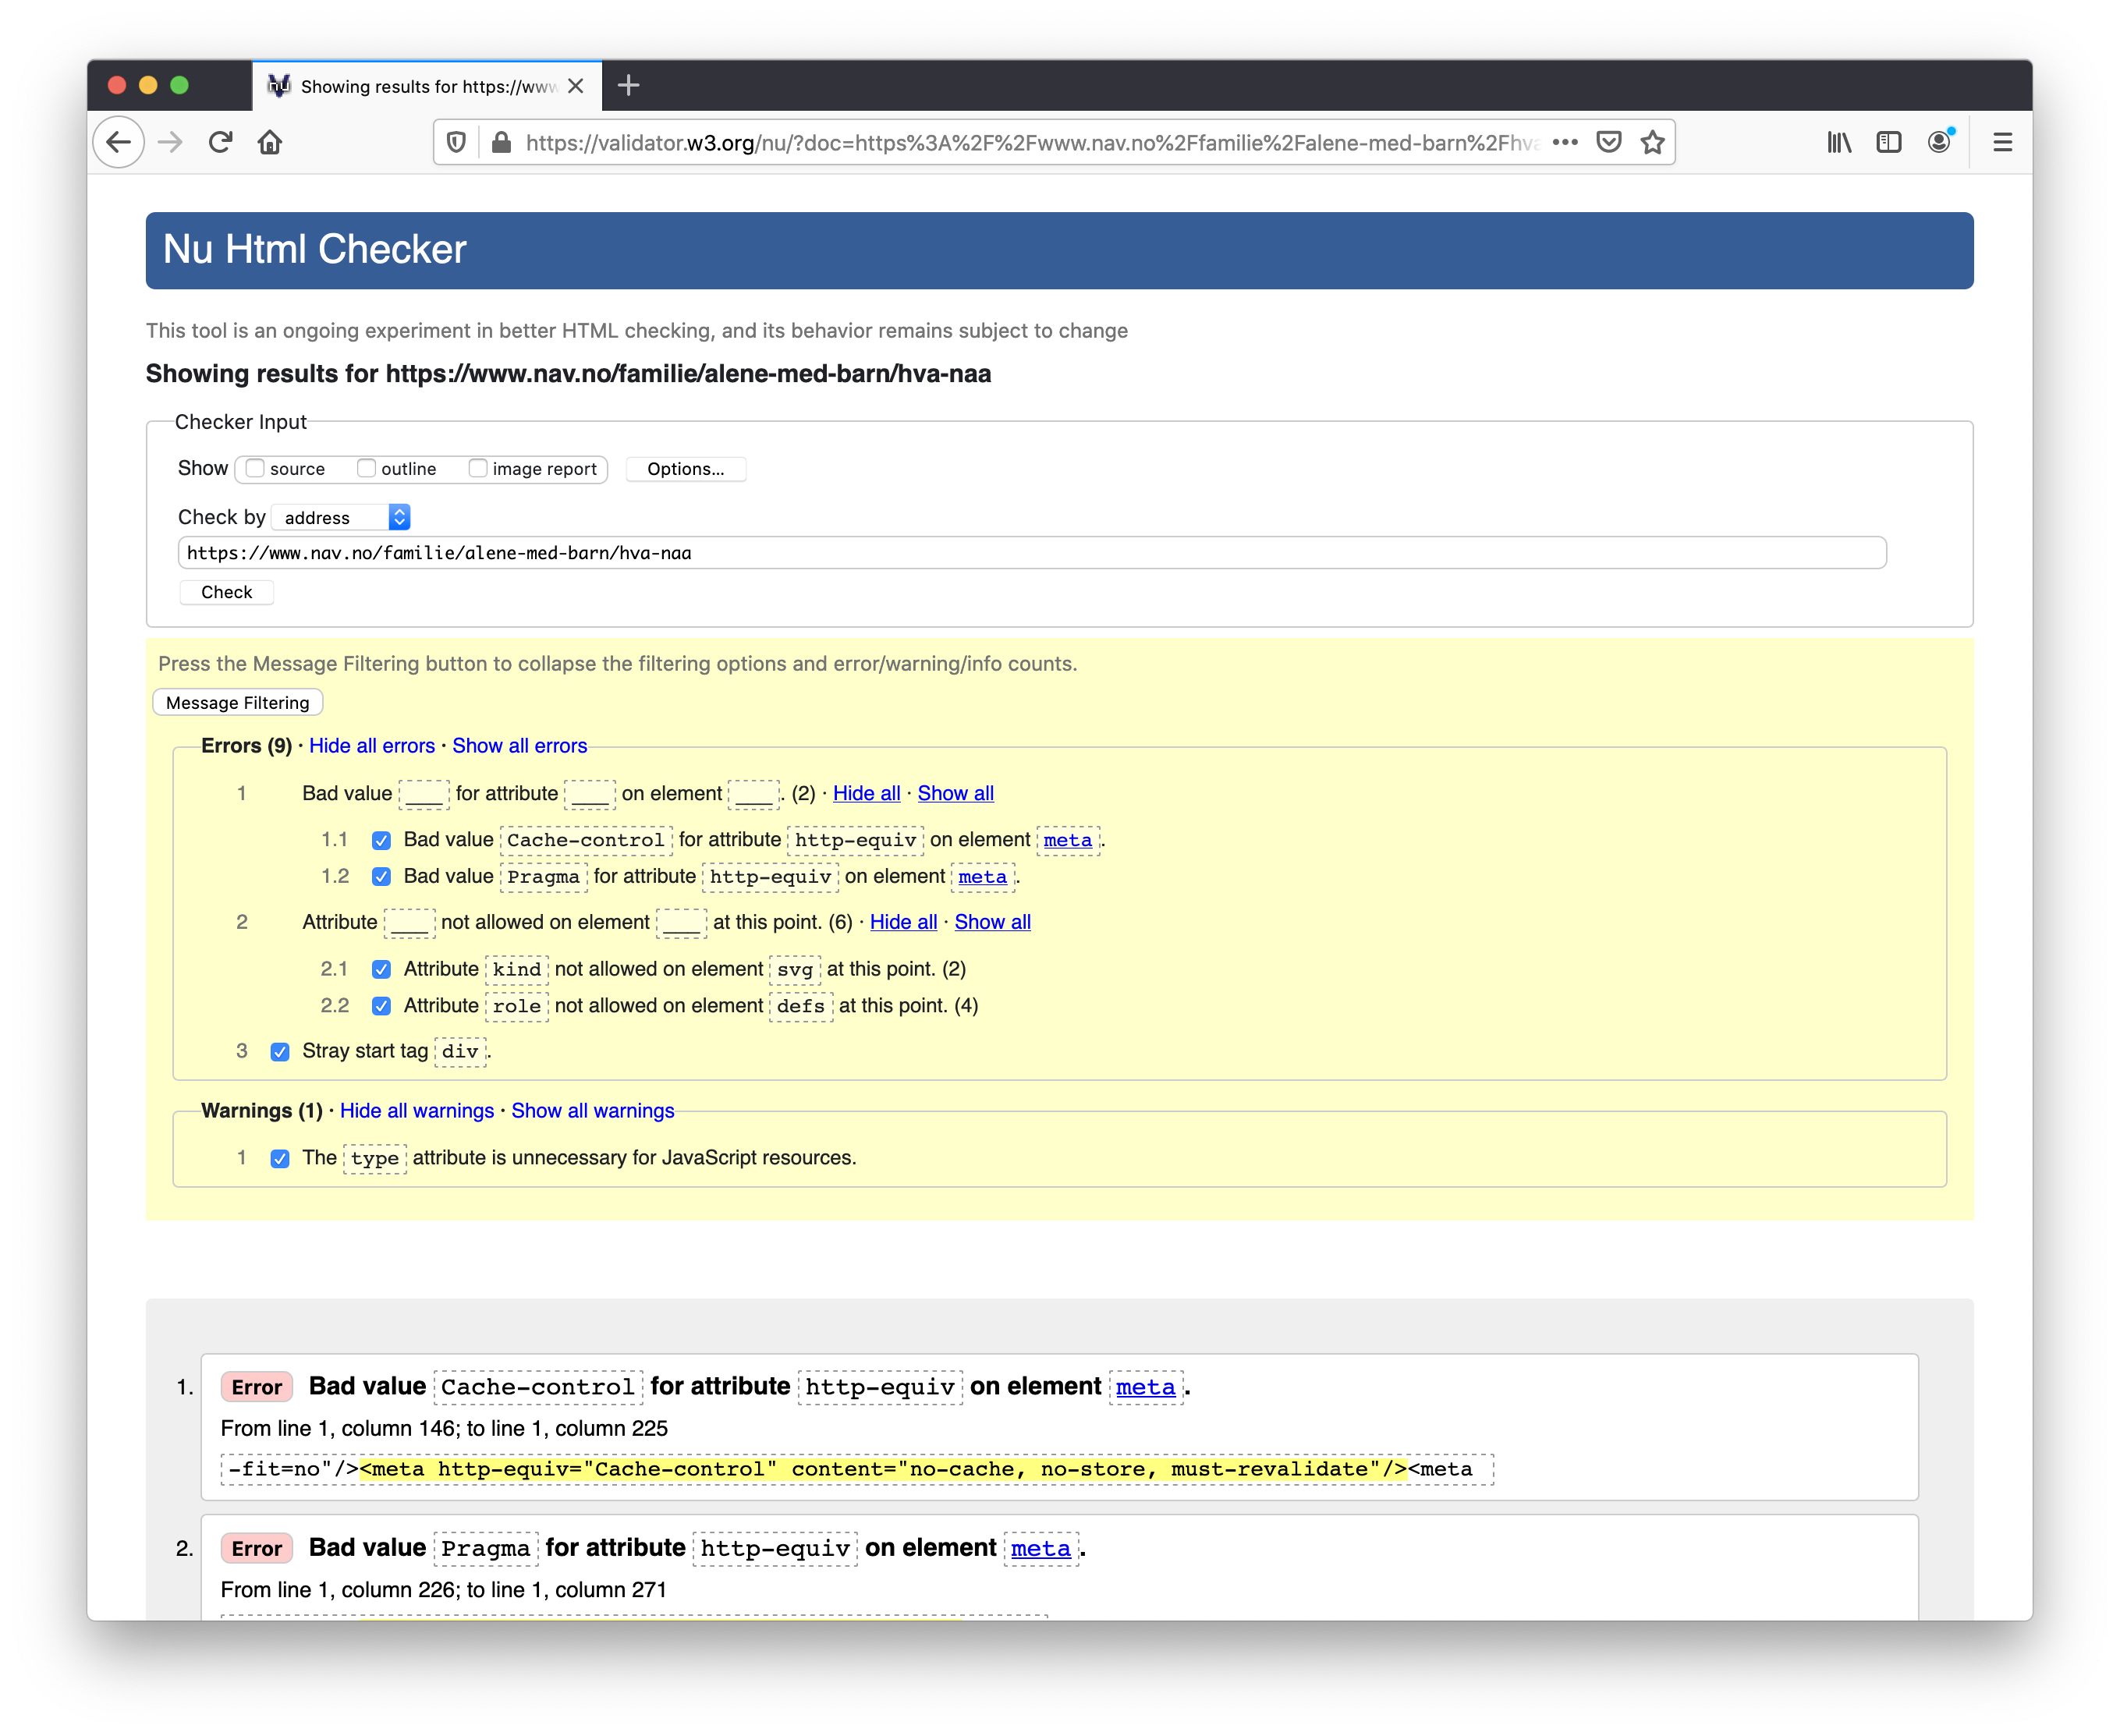Open the Firefox hamburger menu

point(2002,143)
